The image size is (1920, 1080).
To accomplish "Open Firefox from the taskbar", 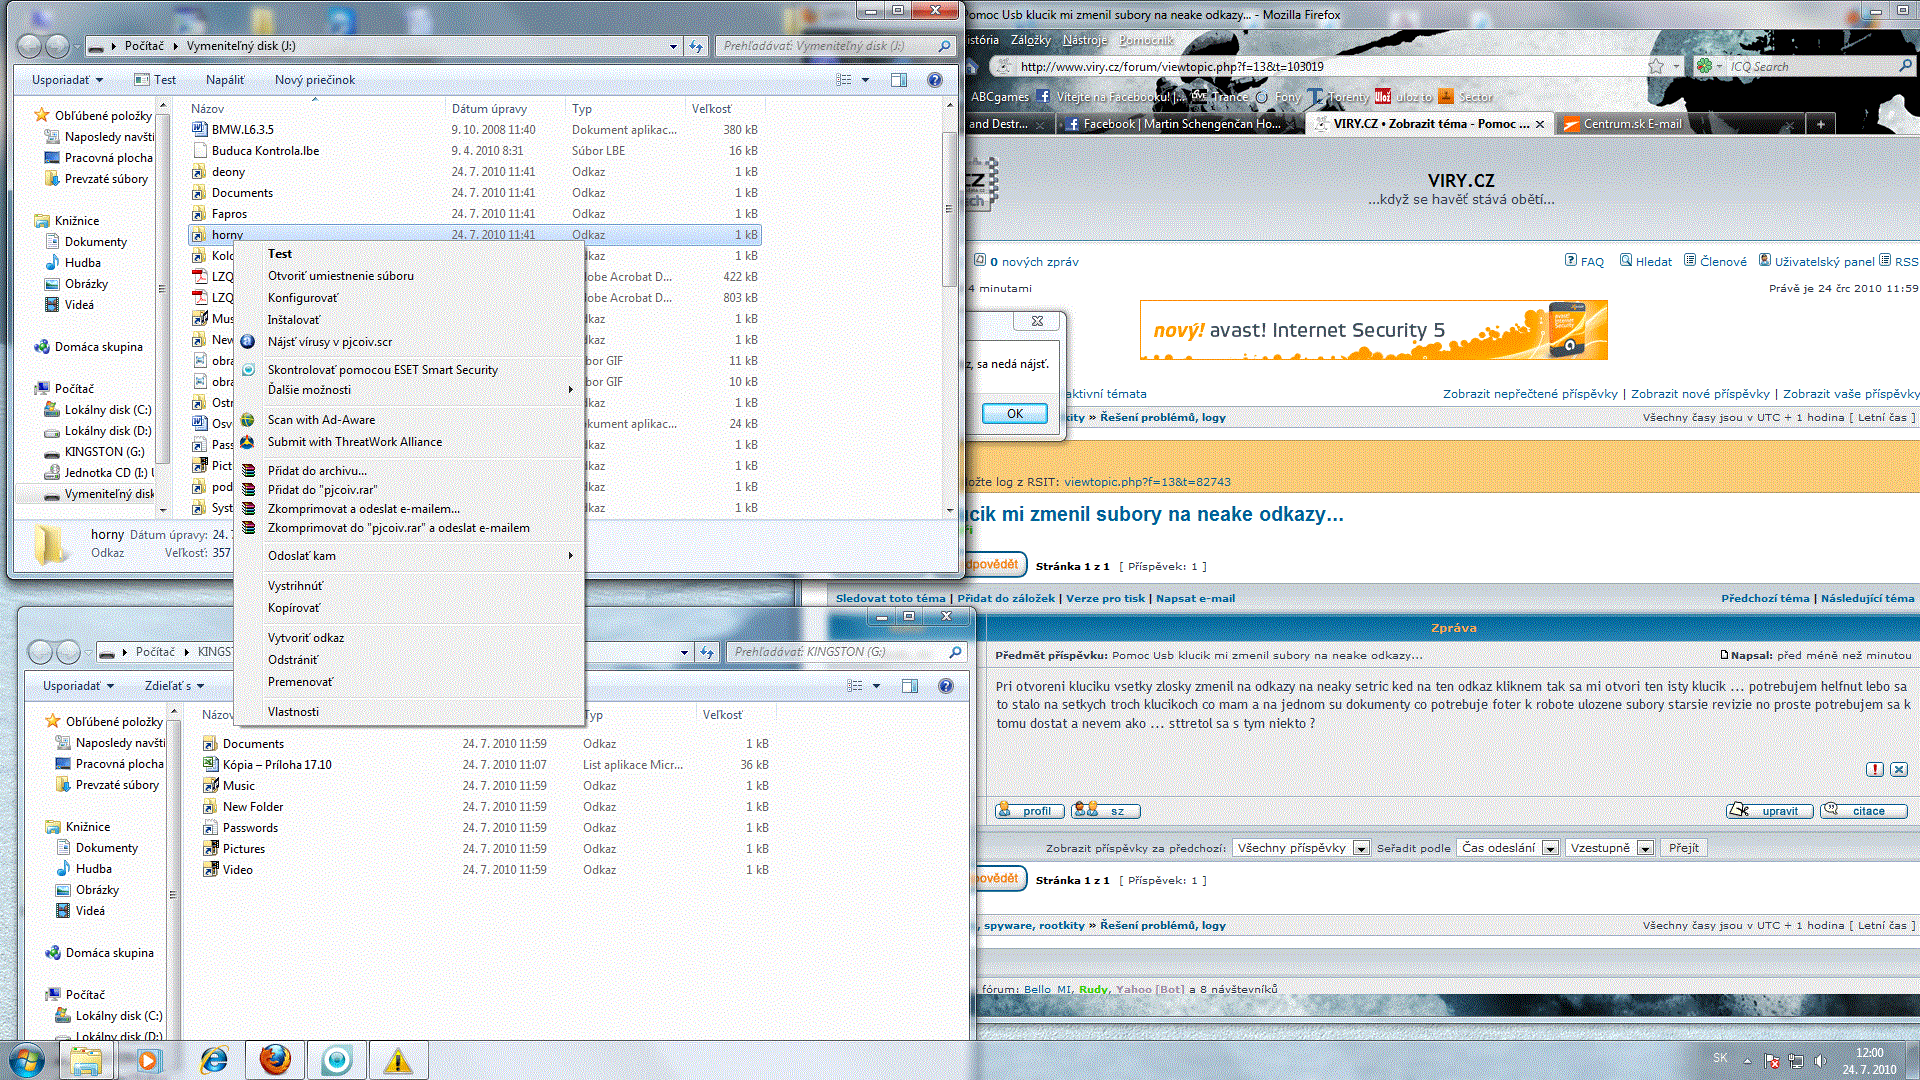I will [x=275, y=1060].
